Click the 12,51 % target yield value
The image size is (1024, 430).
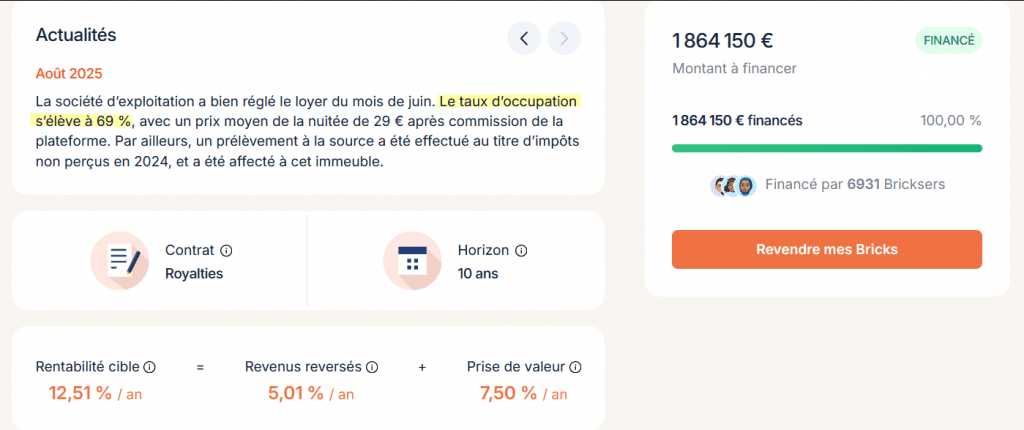pyautogui.click(x=81, y=393)
